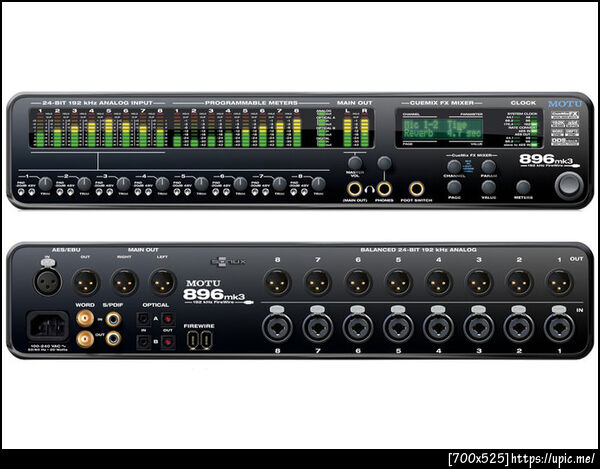The height and width of the screenshot is (469, 600).
Task: Toggle the channel 6 PAD switch
Action: pos(216,192)
